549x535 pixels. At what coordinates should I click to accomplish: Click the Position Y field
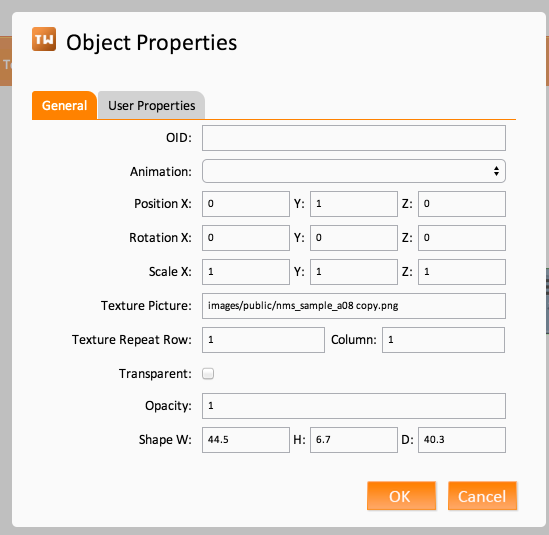coord(354,204)
